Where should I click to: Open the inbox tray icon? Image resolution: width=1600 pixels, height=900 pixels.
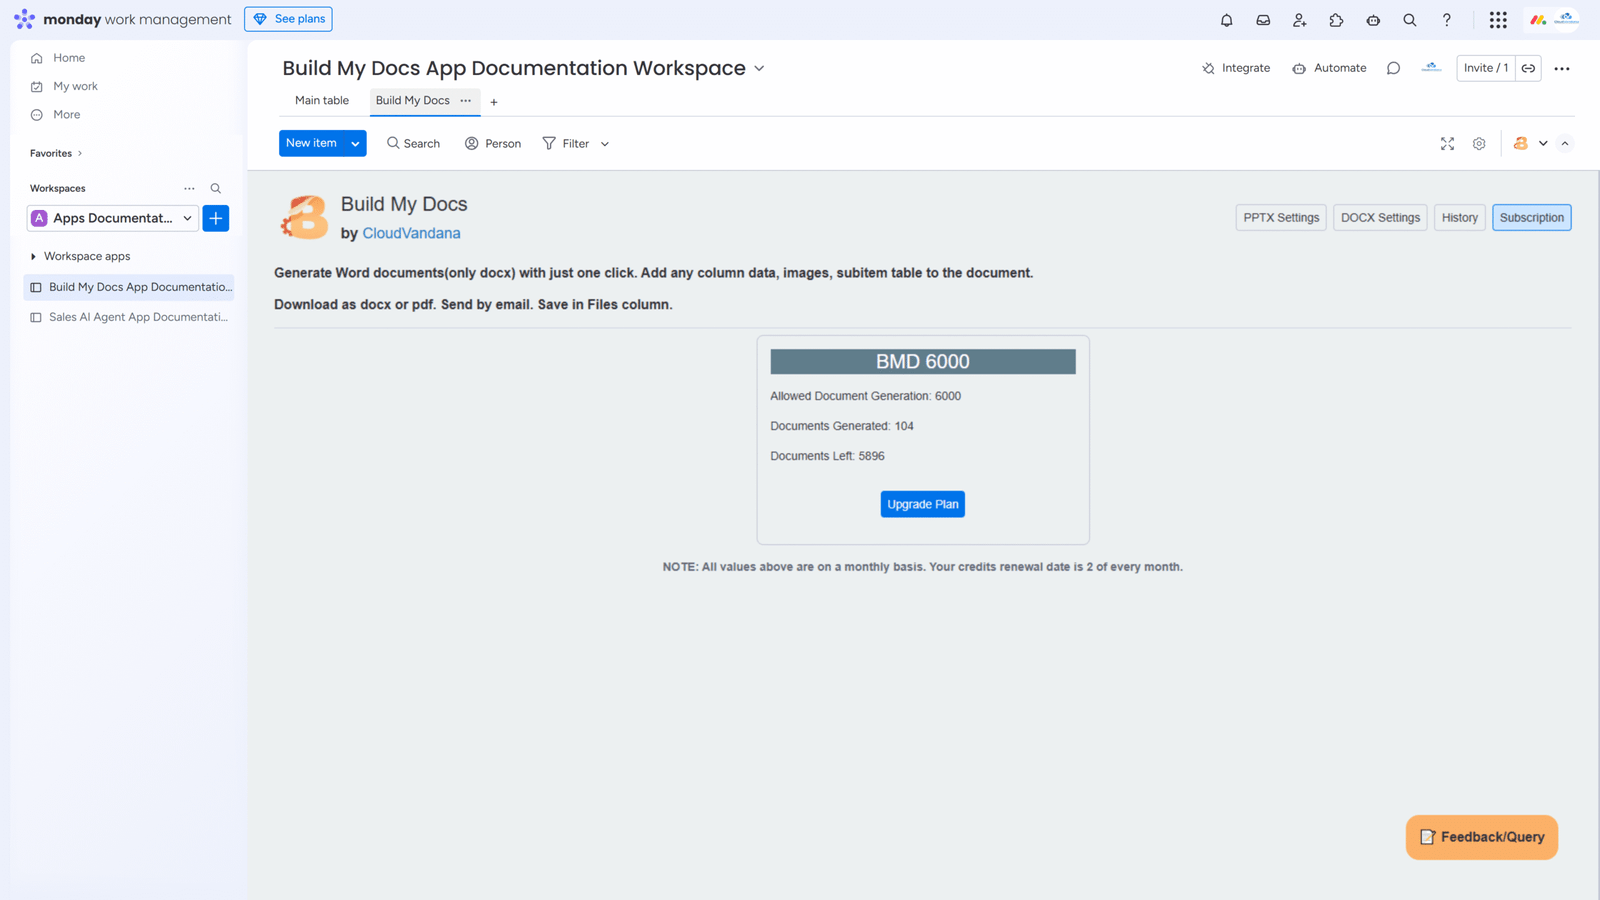pos(1263,20)
